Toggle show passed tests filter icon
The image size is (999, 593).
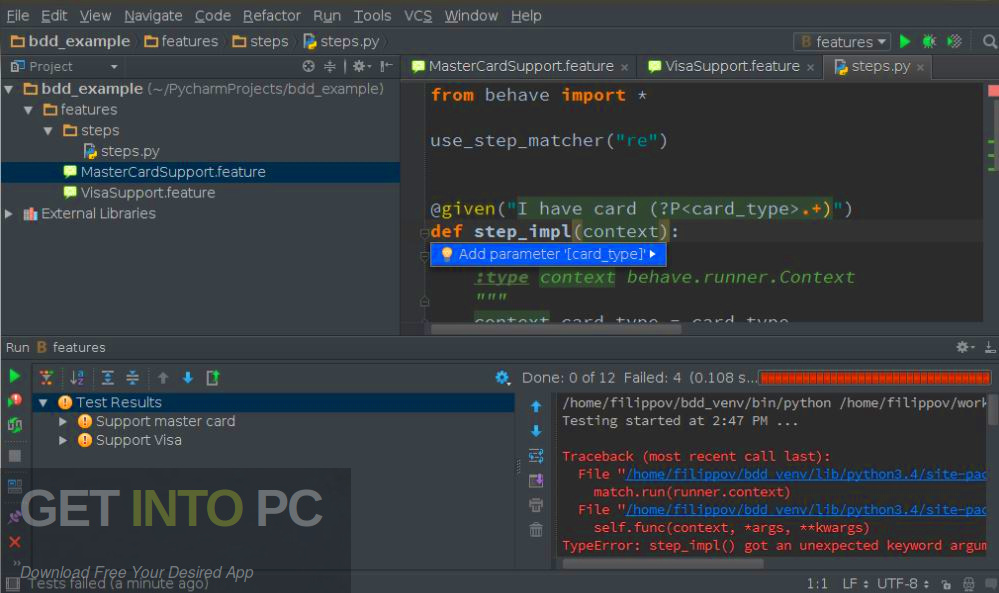tap(46, 378)
